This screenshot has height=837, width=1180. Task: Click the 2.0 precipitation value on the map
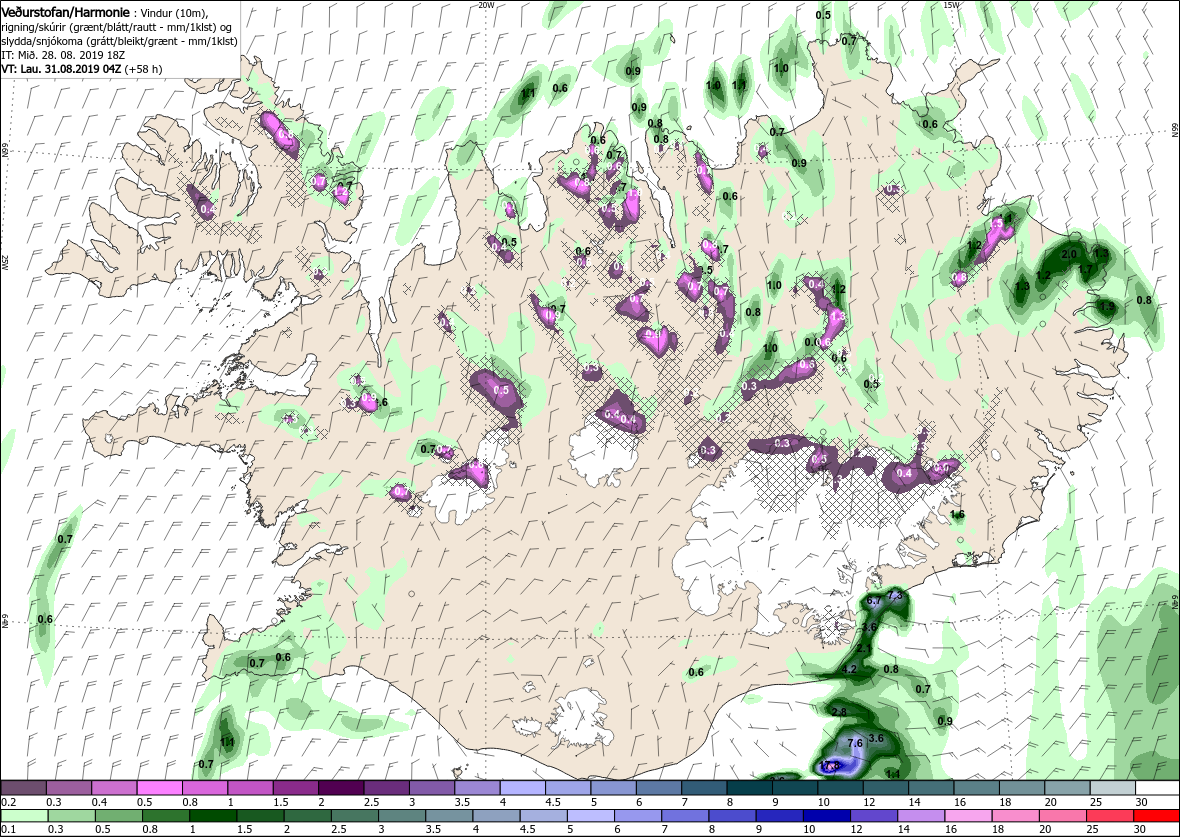click(1069, 254)
